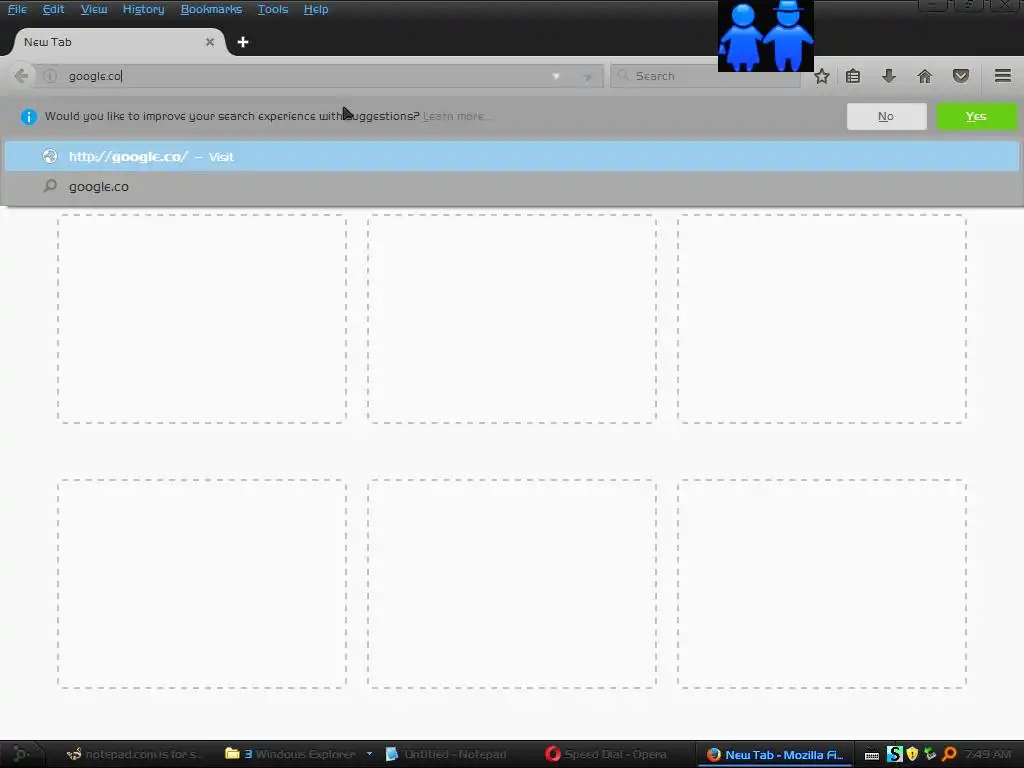The width and height of the screenshot is (1024, 768).
Task: Select the google.co search suggestion row
Action: tap(512, 187)
